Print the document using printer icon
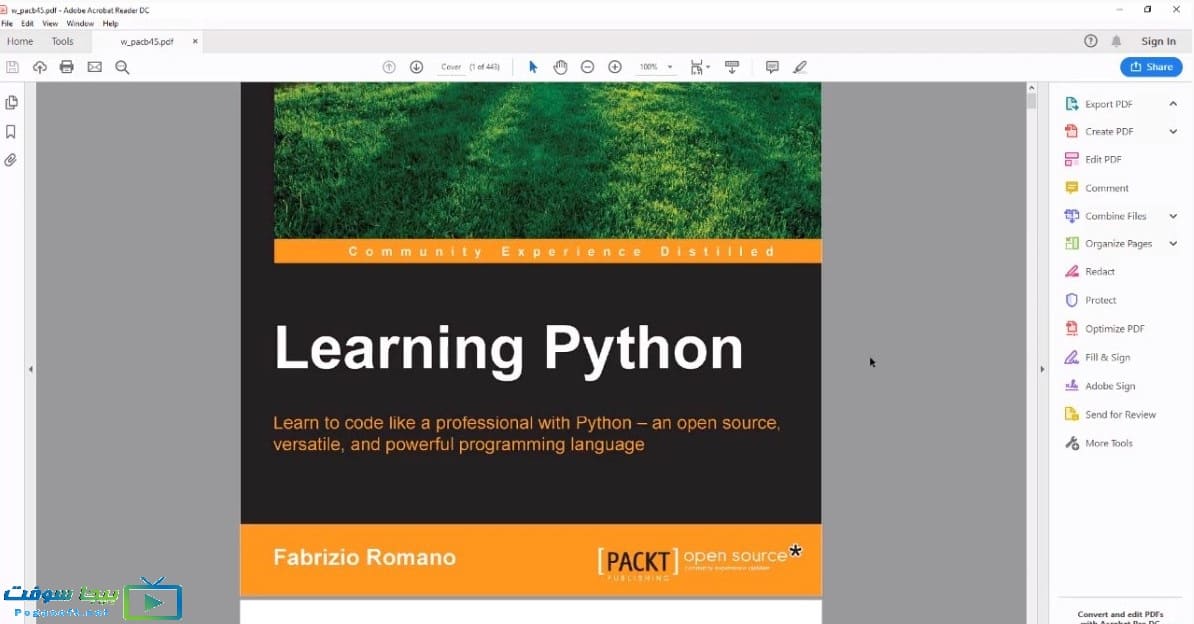 pos(67,67)
